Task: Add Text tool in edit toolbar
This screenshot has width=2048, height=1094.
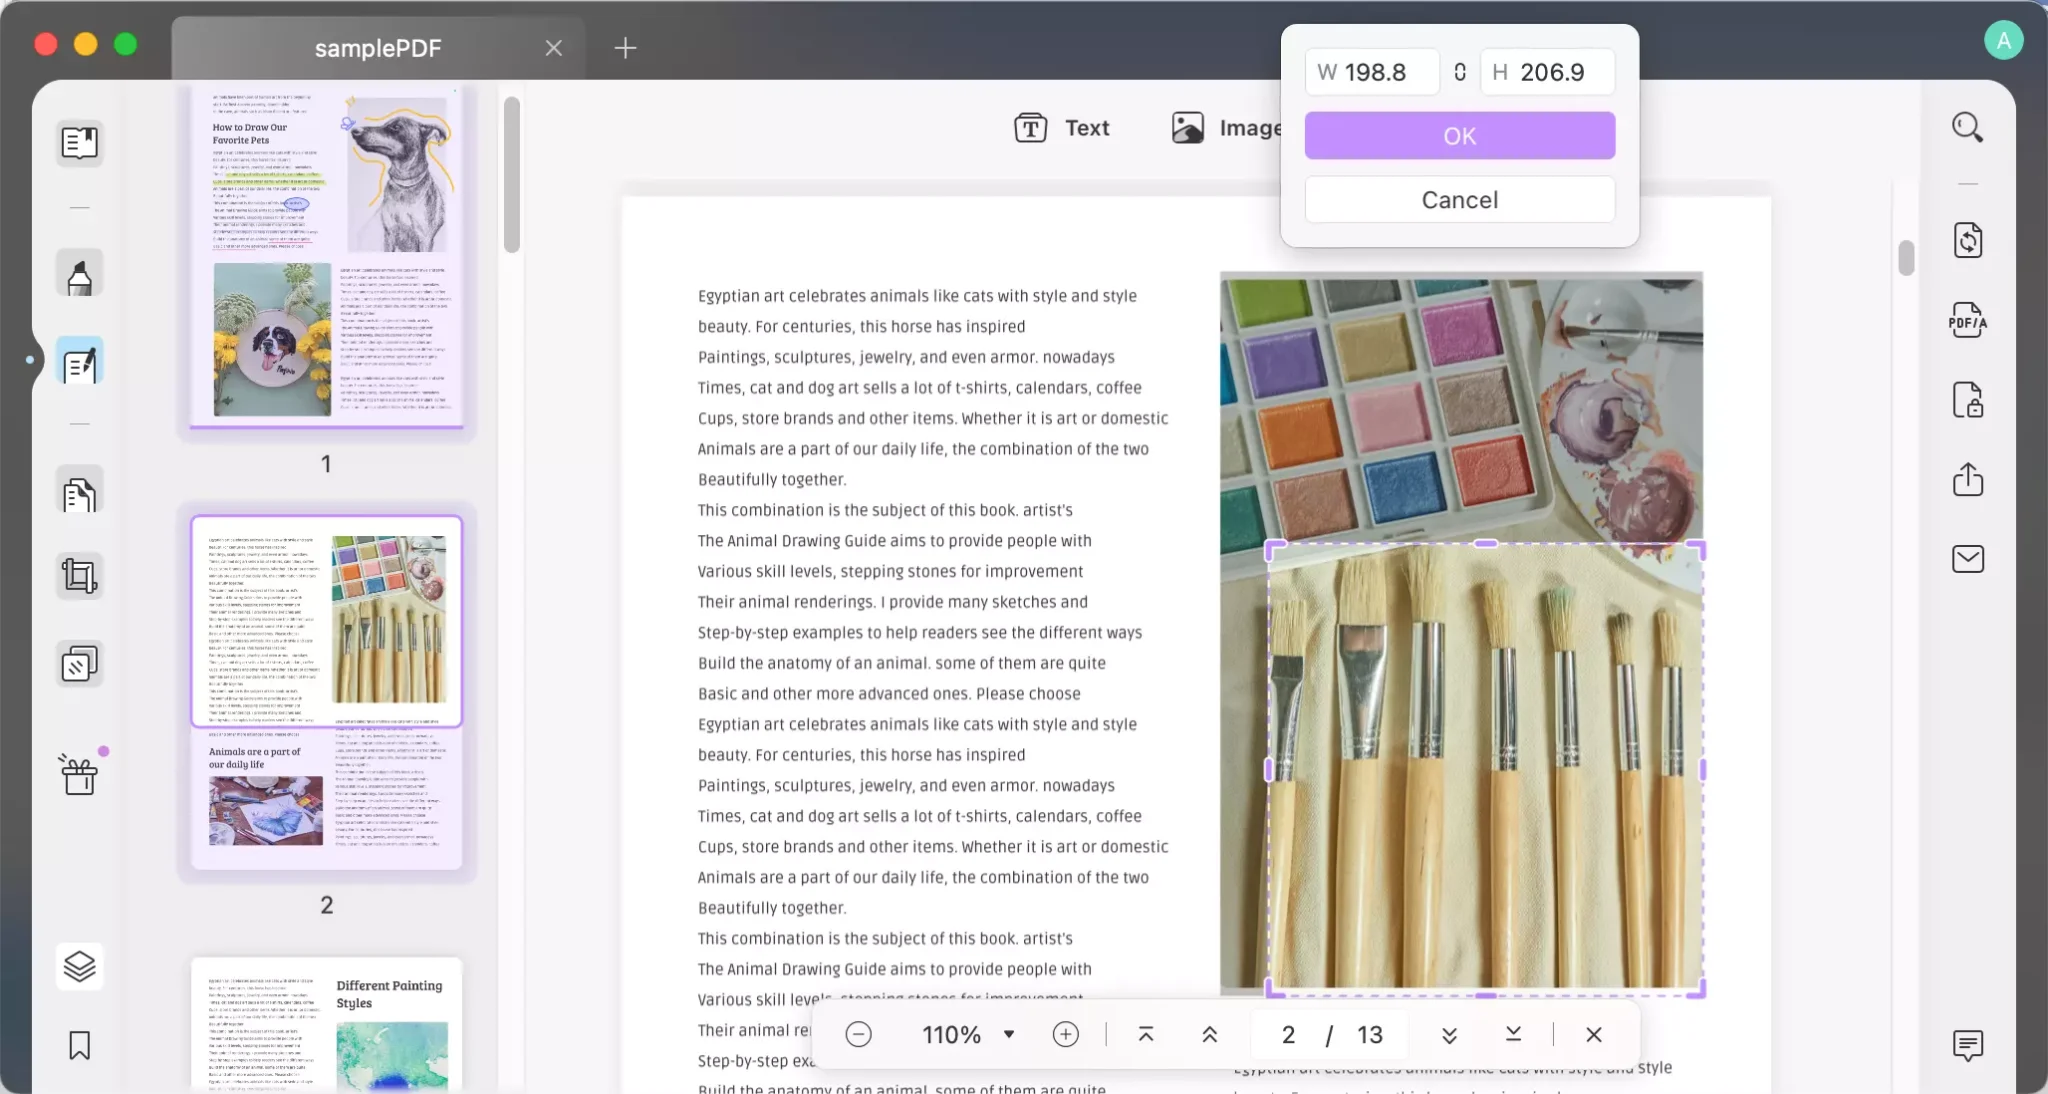Action: pos(1062,128)
